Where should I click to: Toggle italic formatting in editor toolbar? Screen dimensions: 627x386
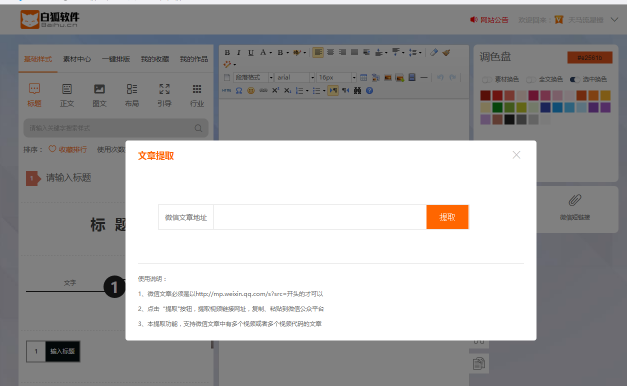tap(239, 52)
